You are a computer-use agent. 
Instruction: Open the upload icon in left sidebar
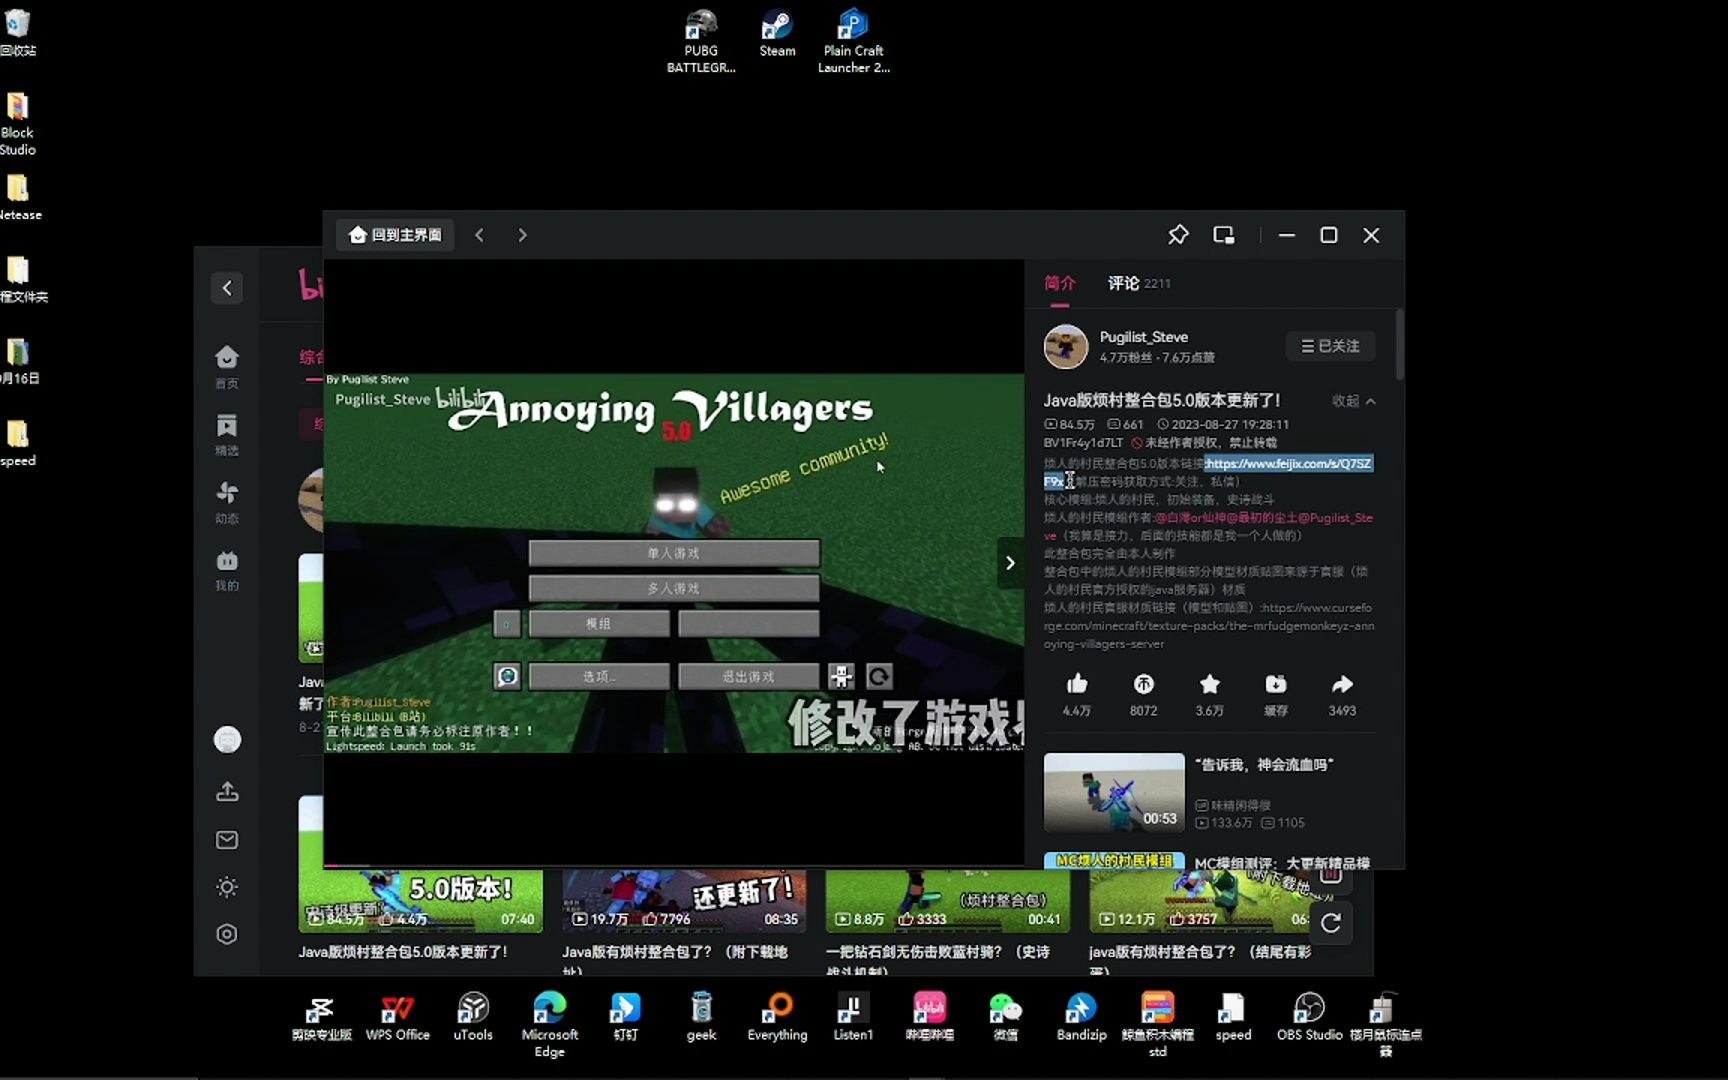(x=226, y=791)
